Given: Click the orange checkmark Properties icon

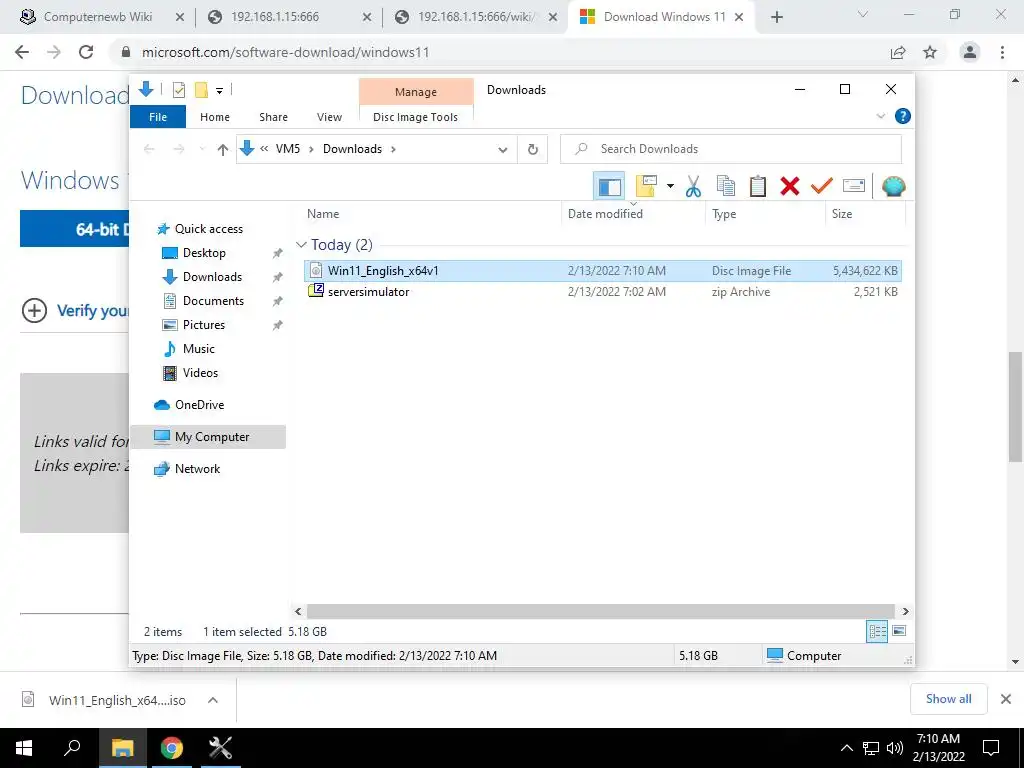Looking at the screenshot, I should coord(822,186).
